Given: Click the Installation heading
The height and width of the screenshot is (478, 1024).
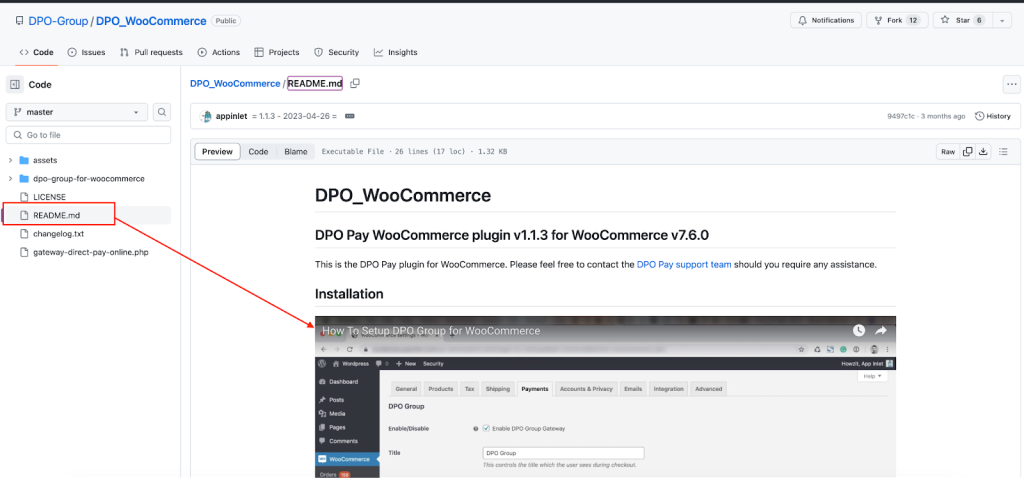Looking at the screenshot, I should (x=349, y=294).
